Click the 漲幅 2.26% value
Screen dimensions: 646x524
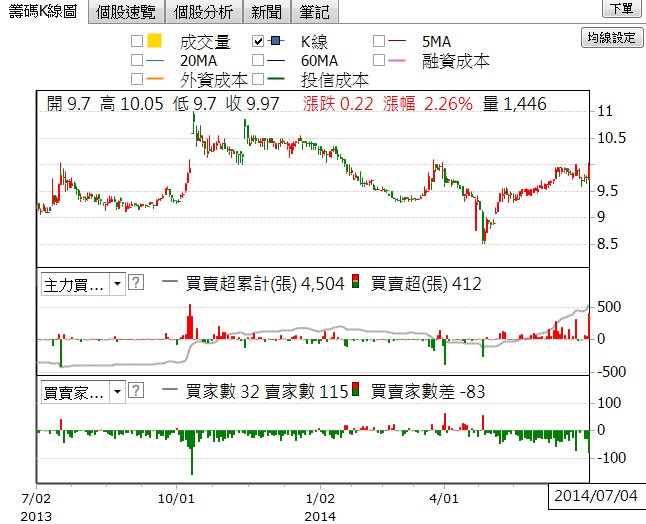coord(428,104)
